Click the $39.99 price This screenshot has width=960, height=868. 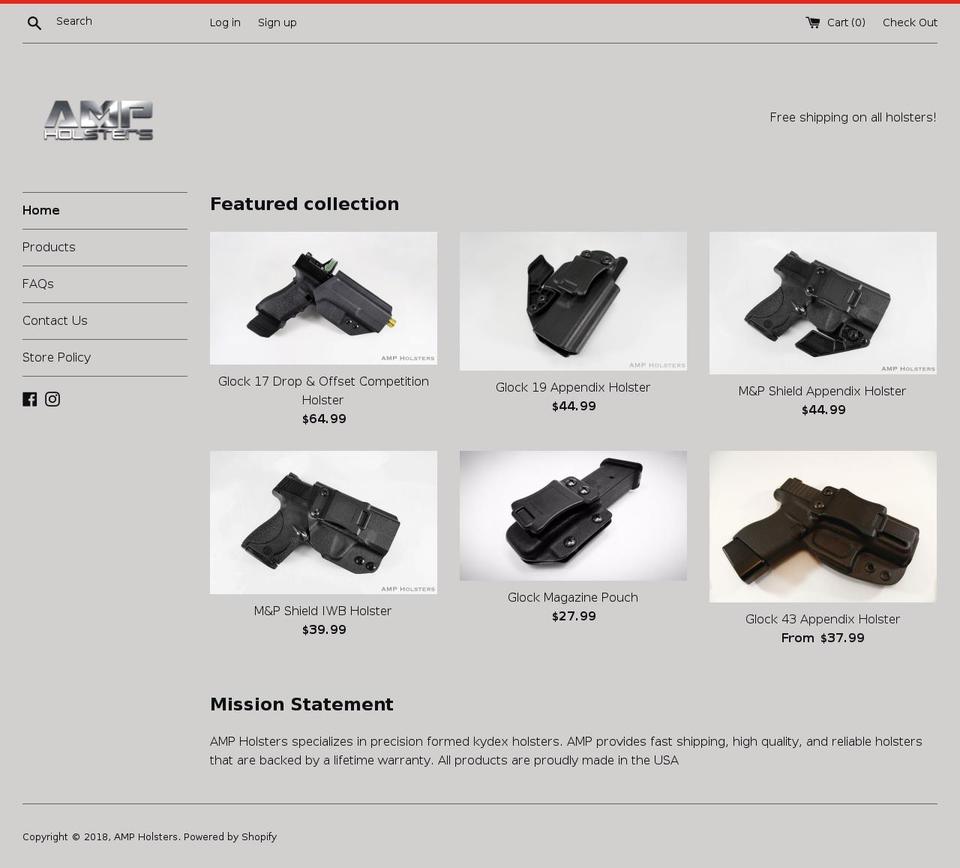point(324,630)
